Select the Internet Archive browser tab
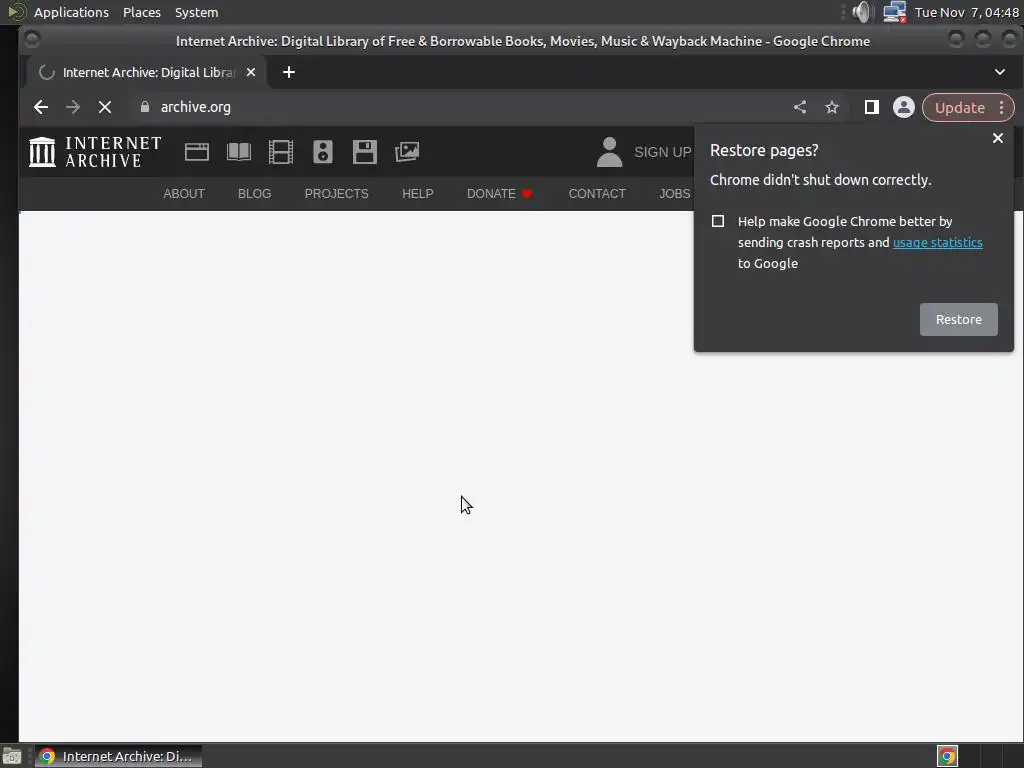This screenshot has width=1024, height=768. click(148, 72)
